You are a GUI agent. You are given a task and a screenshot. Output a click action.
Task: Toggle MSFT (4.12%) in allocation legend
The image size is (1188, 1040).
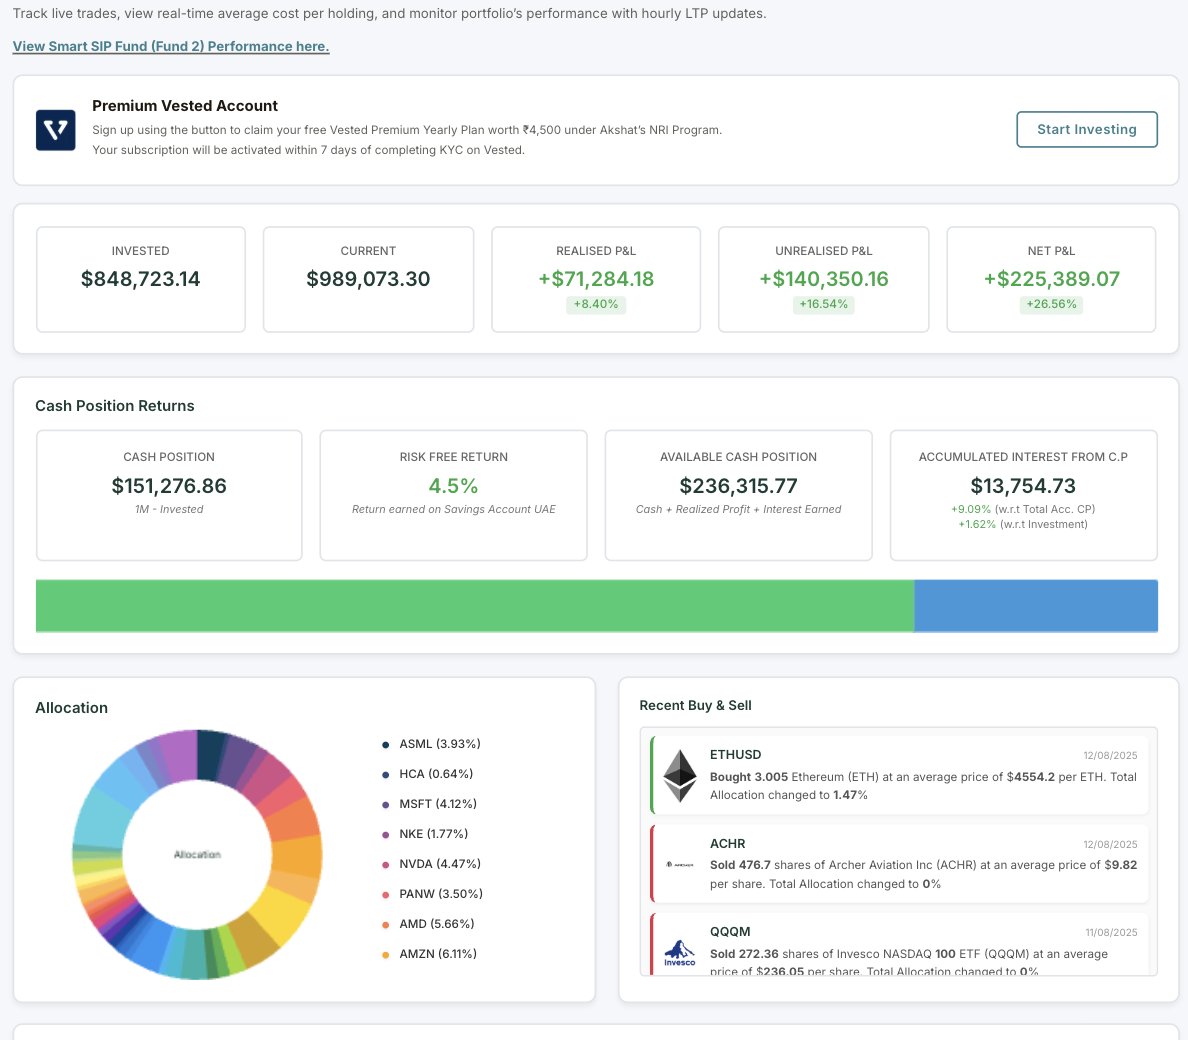430,804
